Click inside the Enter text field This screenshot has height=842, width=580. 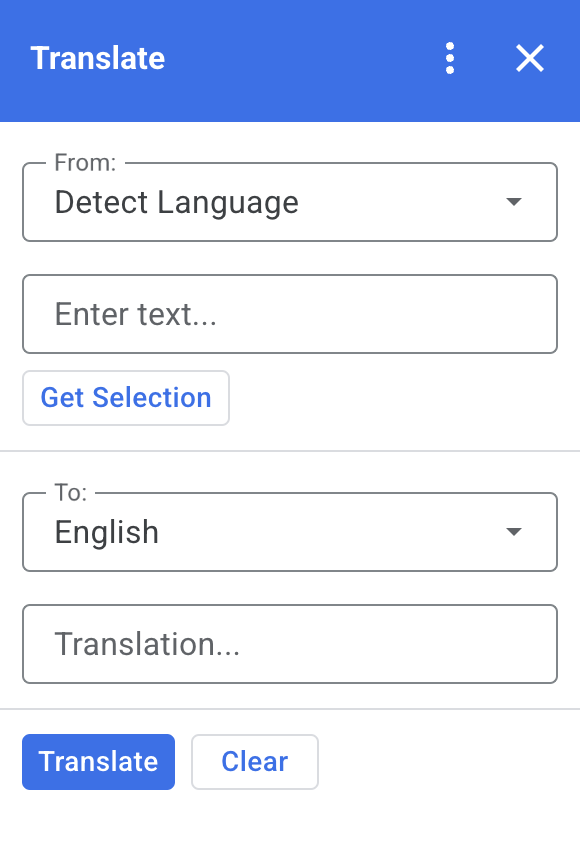point(290,314)
